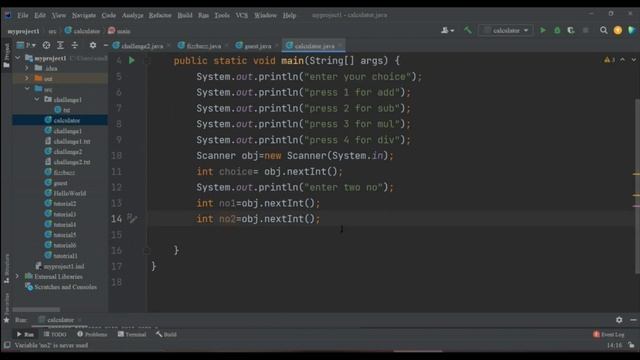
Task: Go to previous highlighted error arrow
Action: click(x=622, y=60)
